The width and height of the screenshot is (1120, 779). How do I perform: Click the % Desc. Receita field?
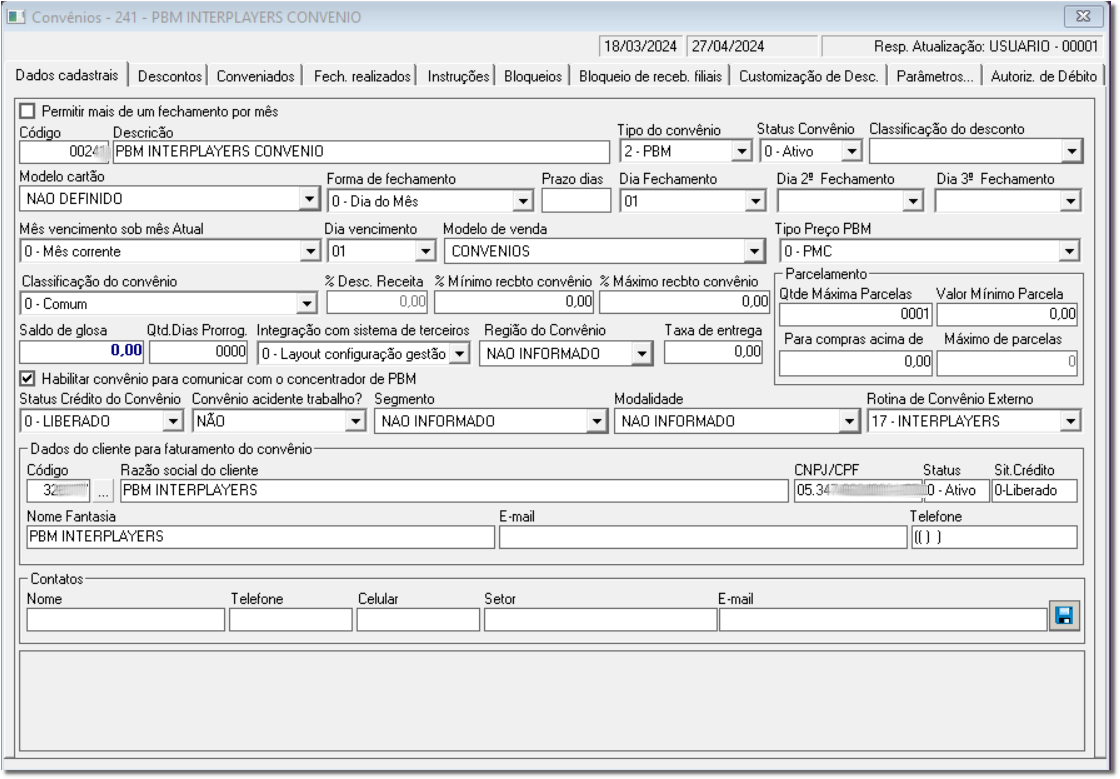tap(377, 302)
